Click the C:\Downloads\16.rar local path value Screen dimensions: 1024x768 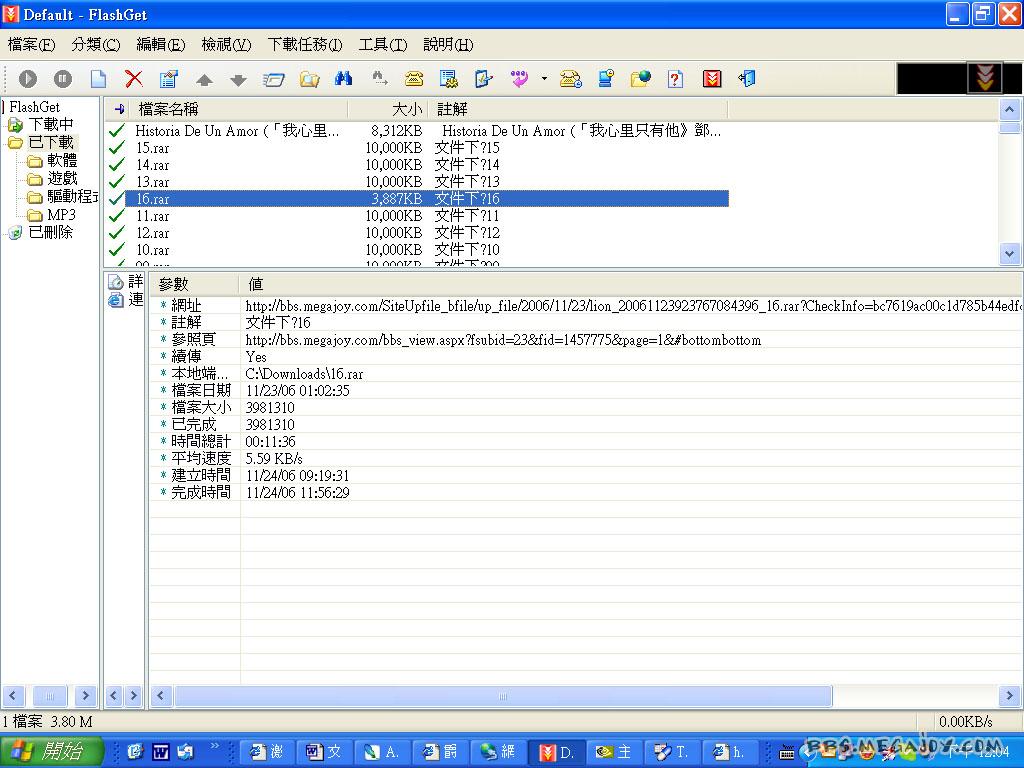click(x=304, y=374)
